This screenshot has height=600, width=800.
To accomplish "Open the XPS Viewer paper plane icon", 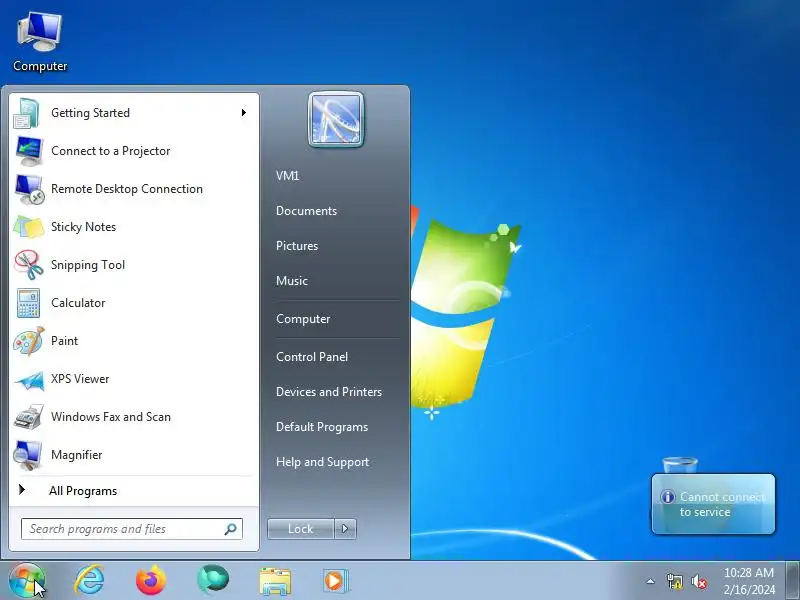I will (30, 380).
